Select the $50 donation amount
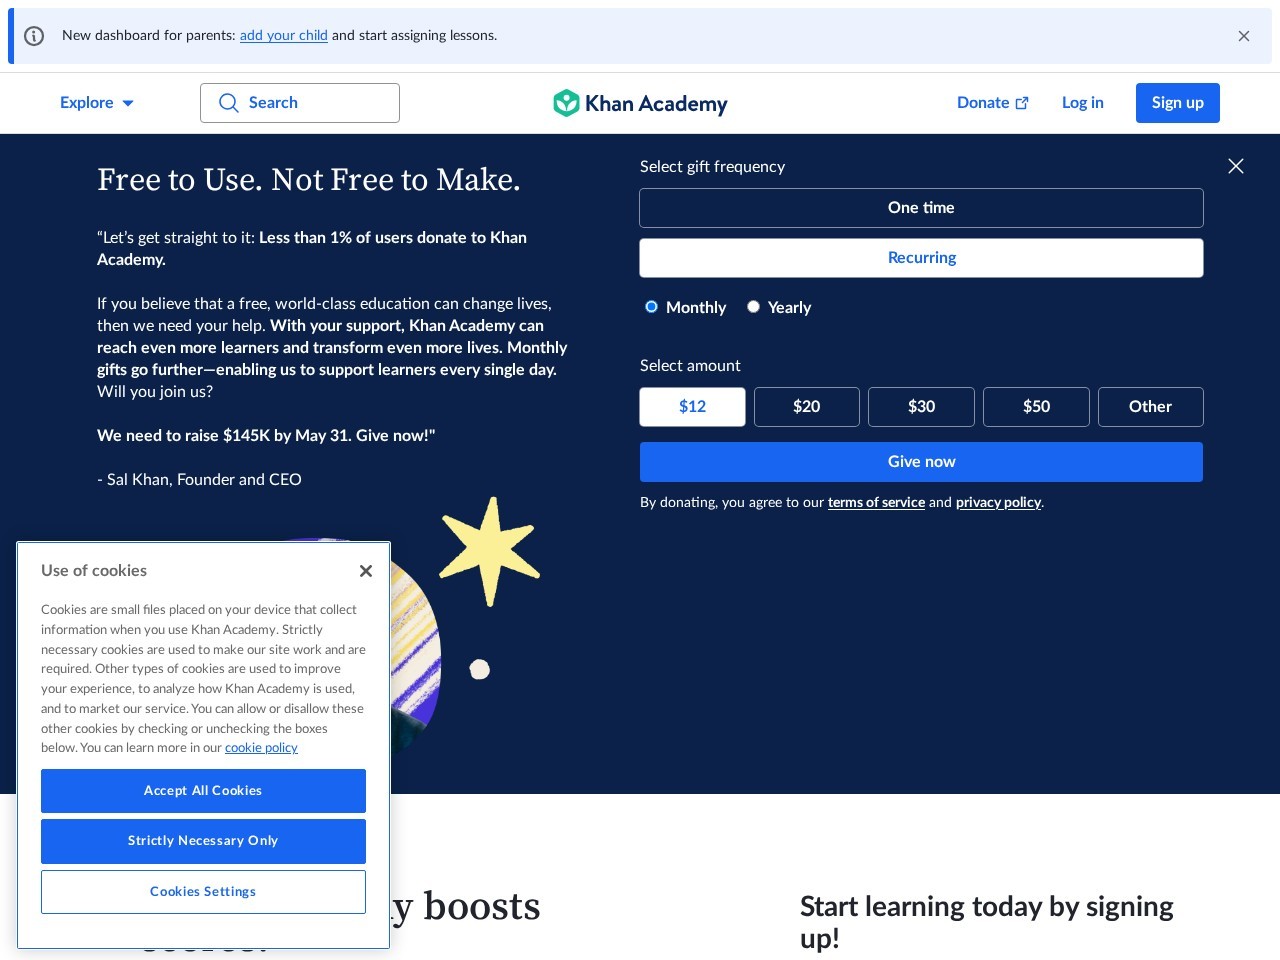 click(x=1036, y=407)
